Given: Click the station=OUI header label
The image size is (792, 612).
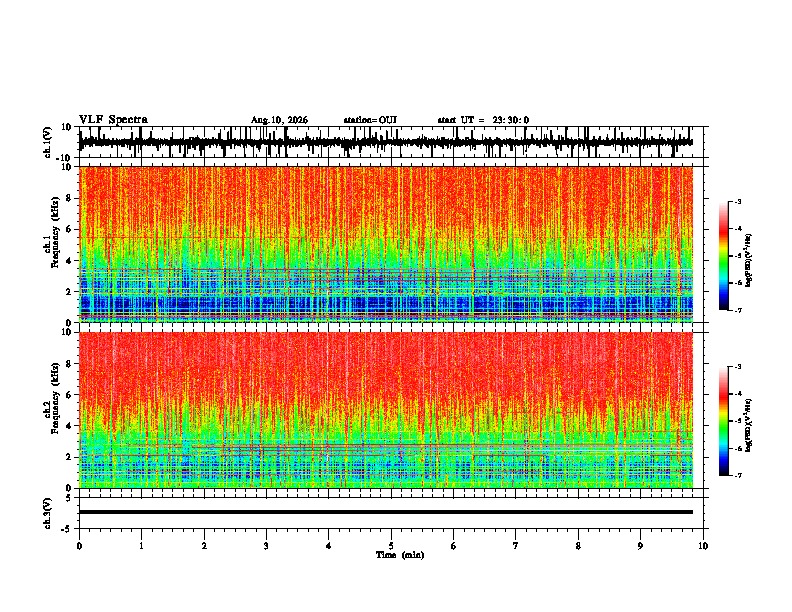Looking at the screenshot, I should click(370, 120).
